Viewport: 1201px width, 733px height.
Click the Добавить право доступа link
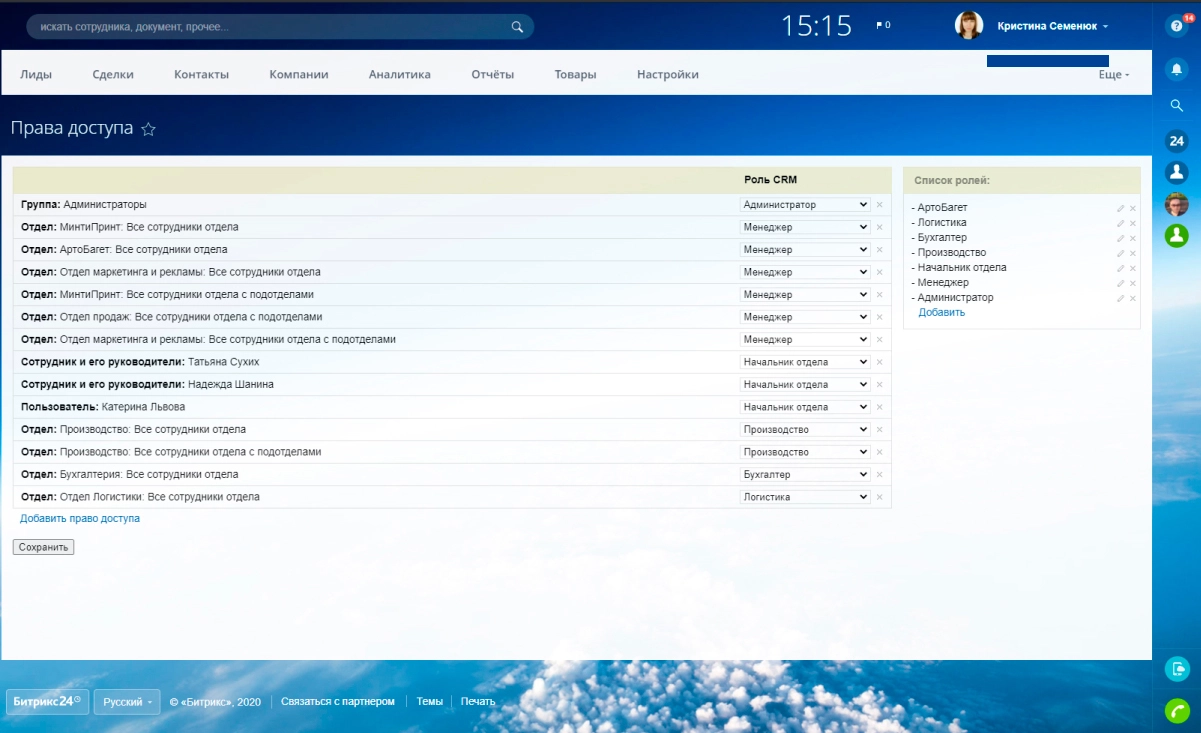[80, 519]
